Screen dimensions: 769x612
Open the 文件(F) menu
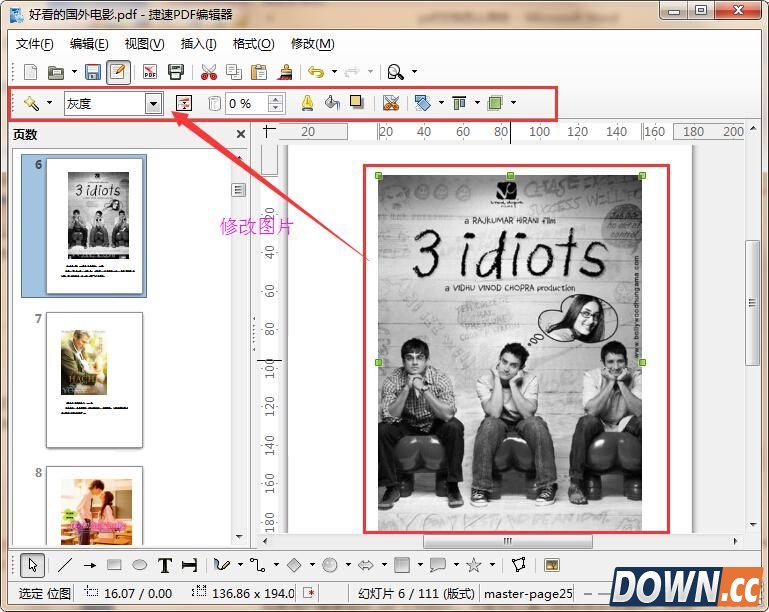35,44
